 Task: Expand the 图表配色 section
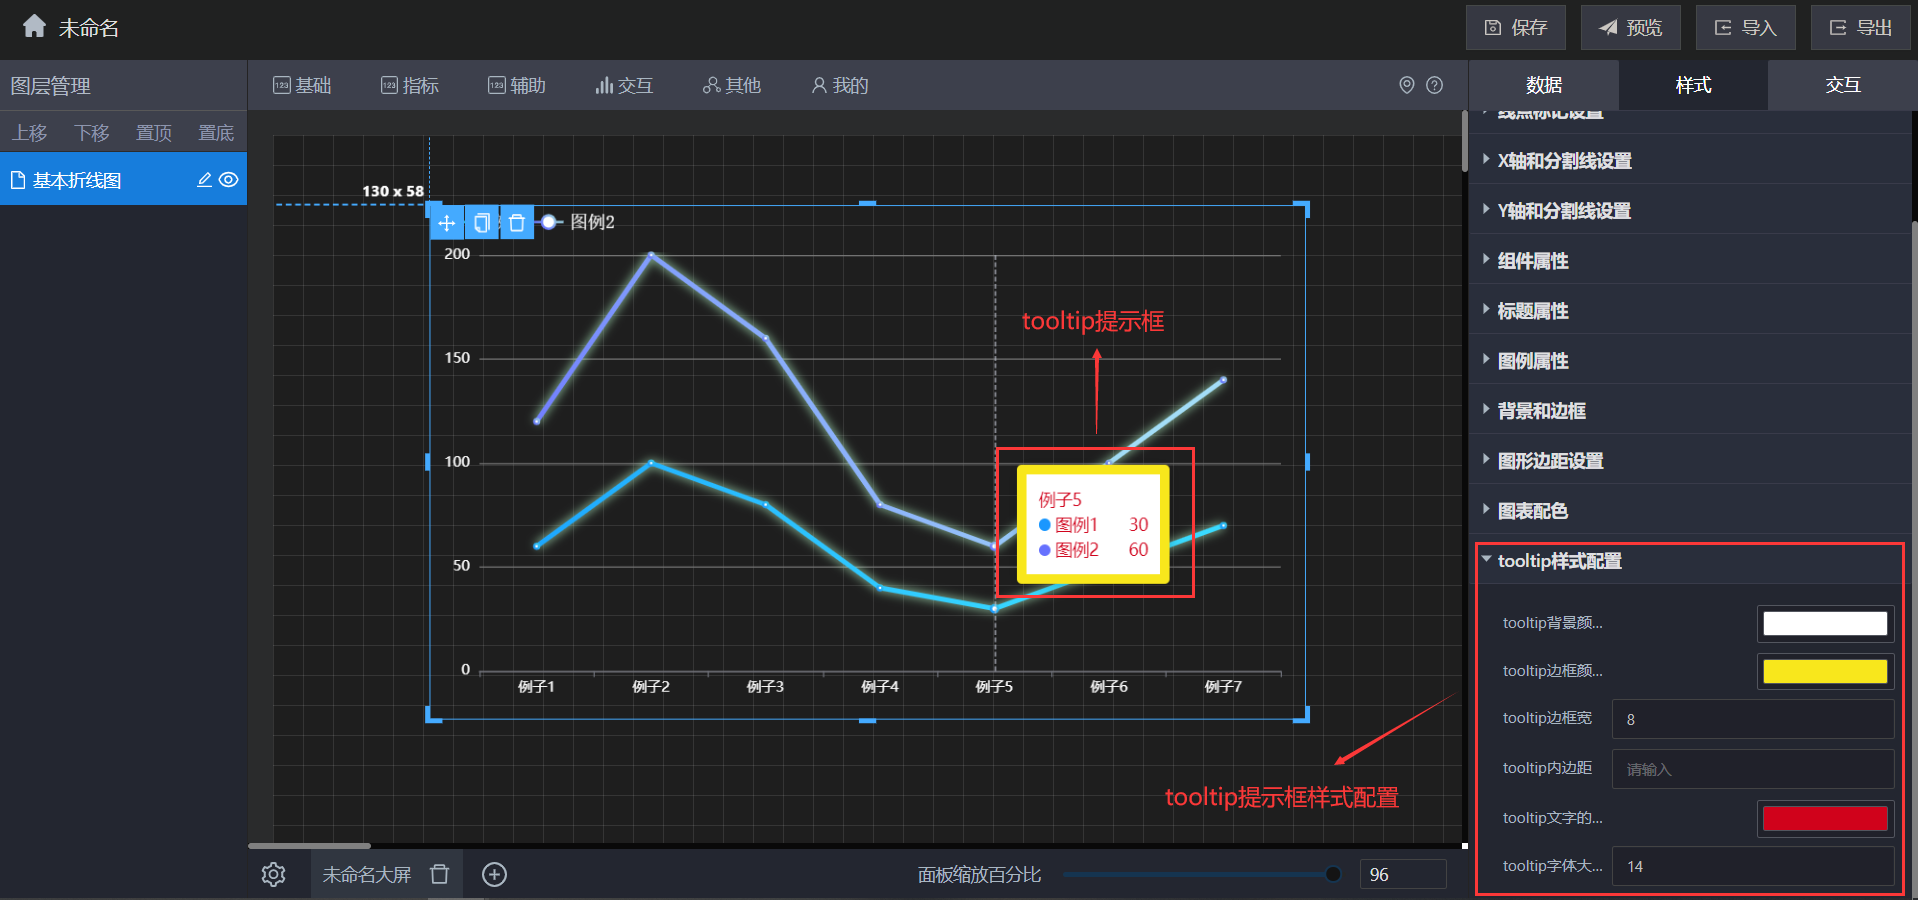tap(1532, 511)
